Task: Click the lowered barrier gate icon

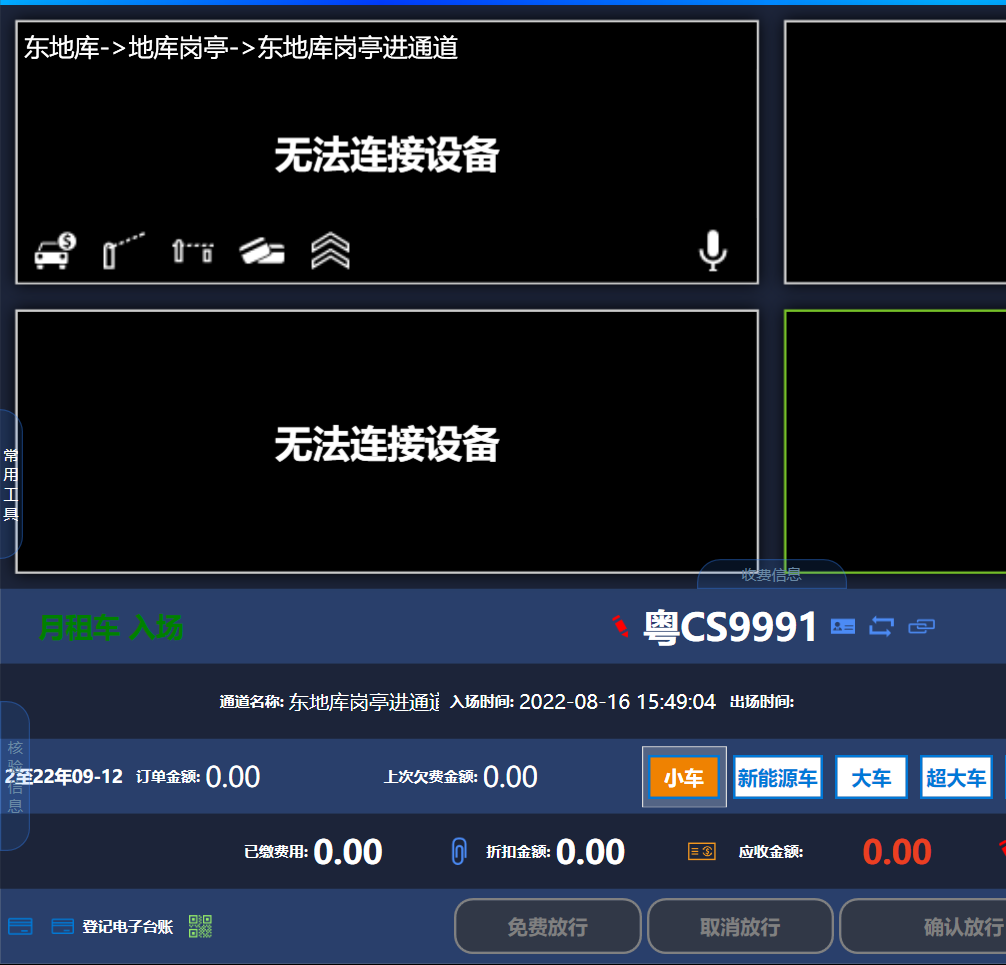Action: (x=192, y=251)
